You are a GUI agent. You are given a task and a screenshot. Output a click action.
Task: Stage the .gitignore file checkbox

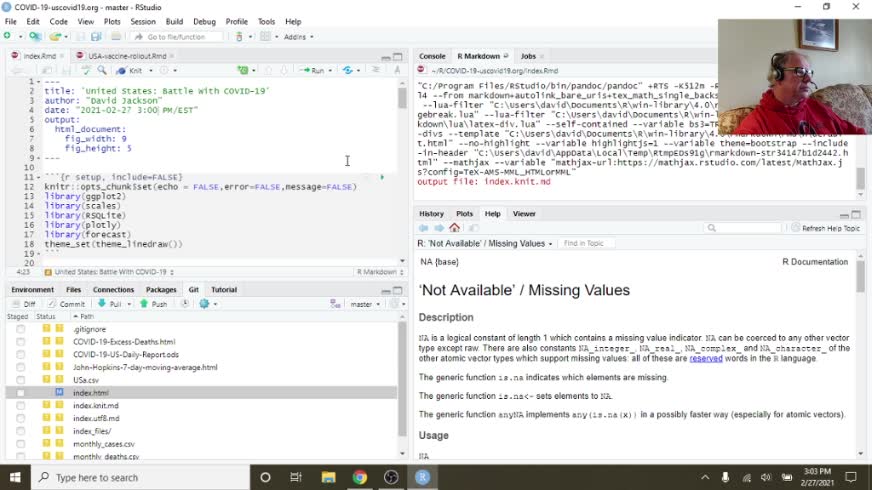21,329
